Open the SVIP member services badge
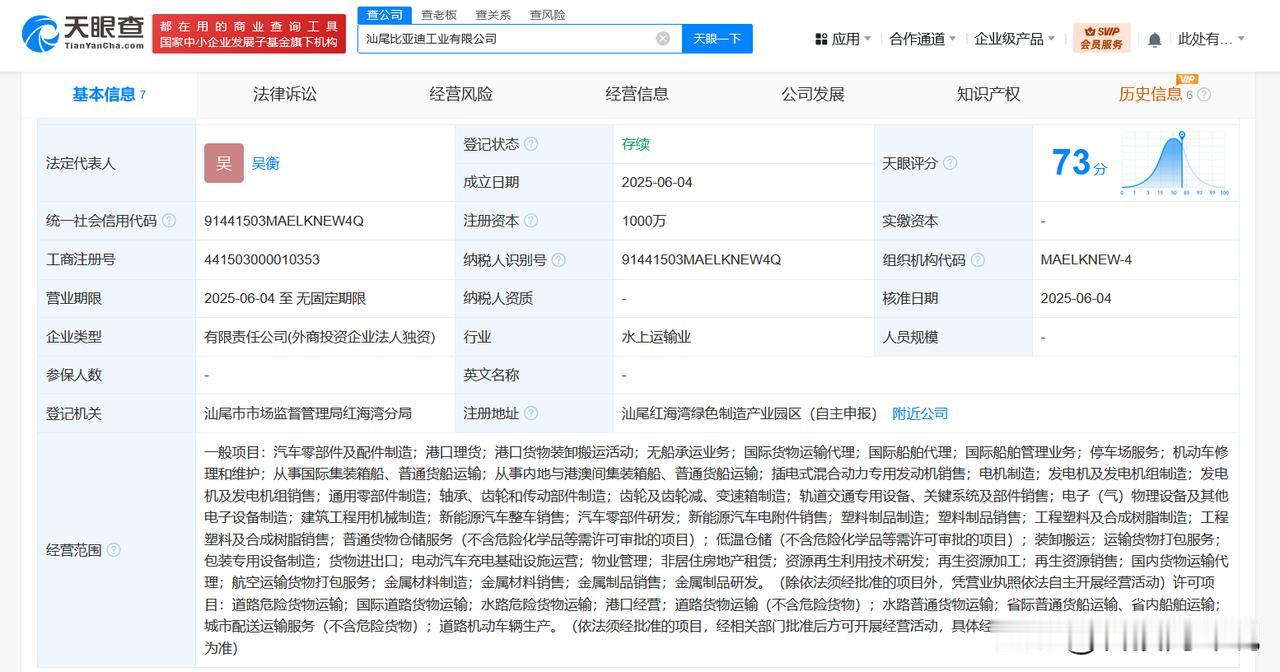Image resolution: width=1280 pixels, height=672 pixels. point(1101,38)
